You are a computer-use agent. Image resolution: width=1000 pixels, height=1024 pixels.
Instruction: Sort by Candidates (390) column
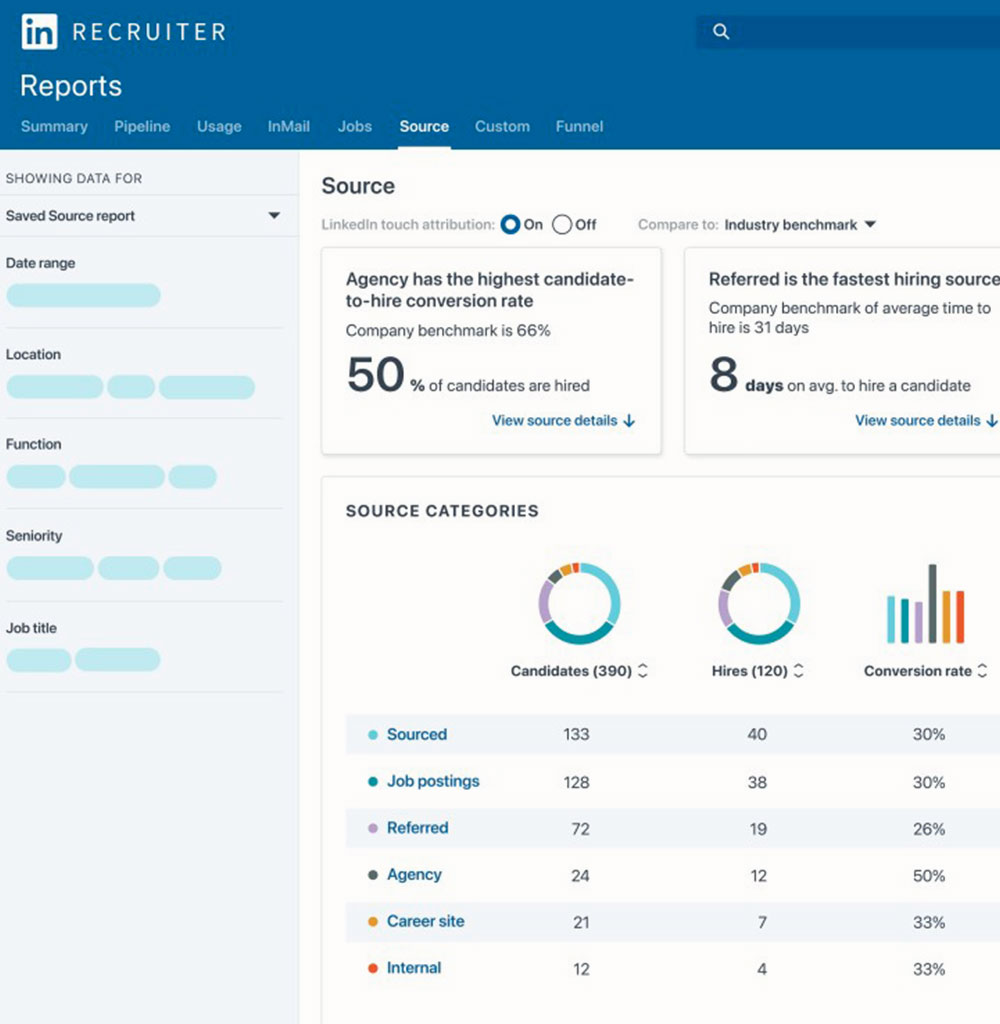pos(643,671)
